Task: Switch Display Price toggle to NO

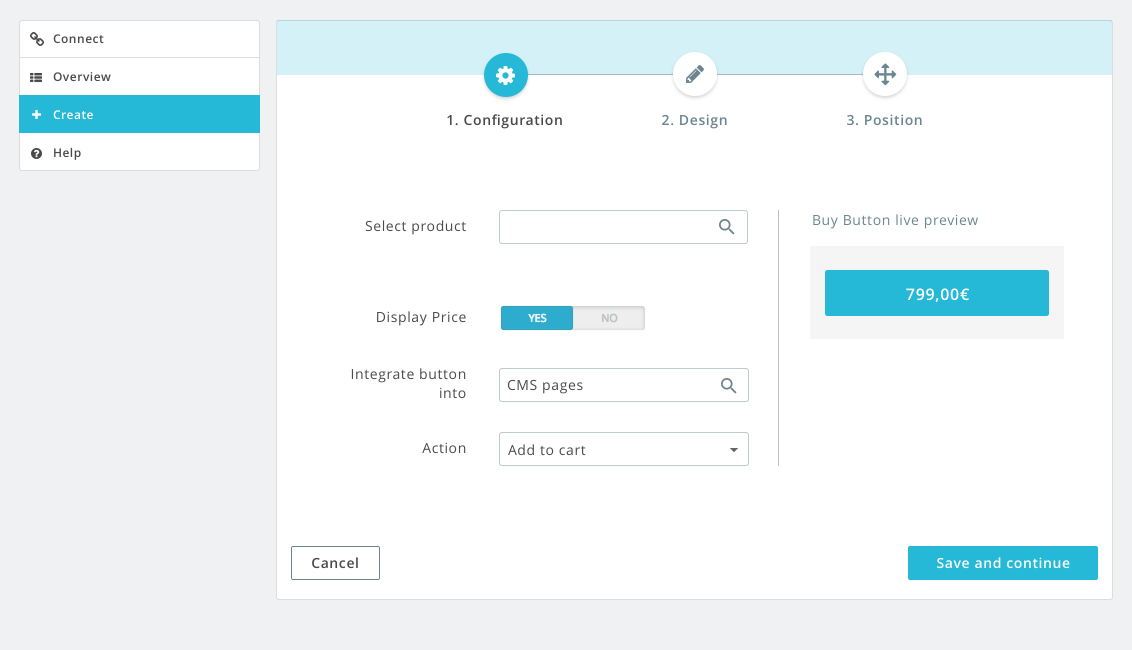Action: click(609, 318)
